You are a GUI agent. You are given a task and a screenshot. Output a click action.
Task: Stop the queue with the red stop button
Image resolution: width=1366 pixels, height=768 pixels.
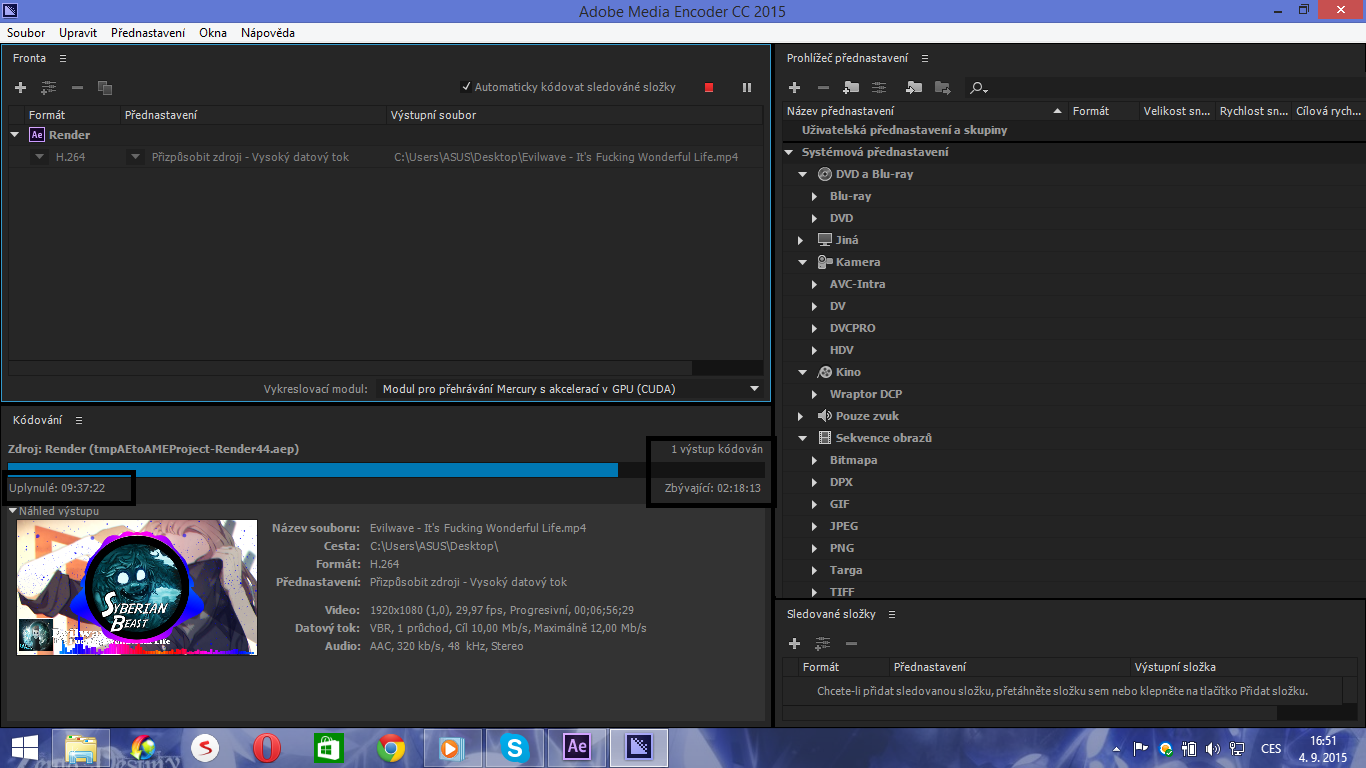709,88
